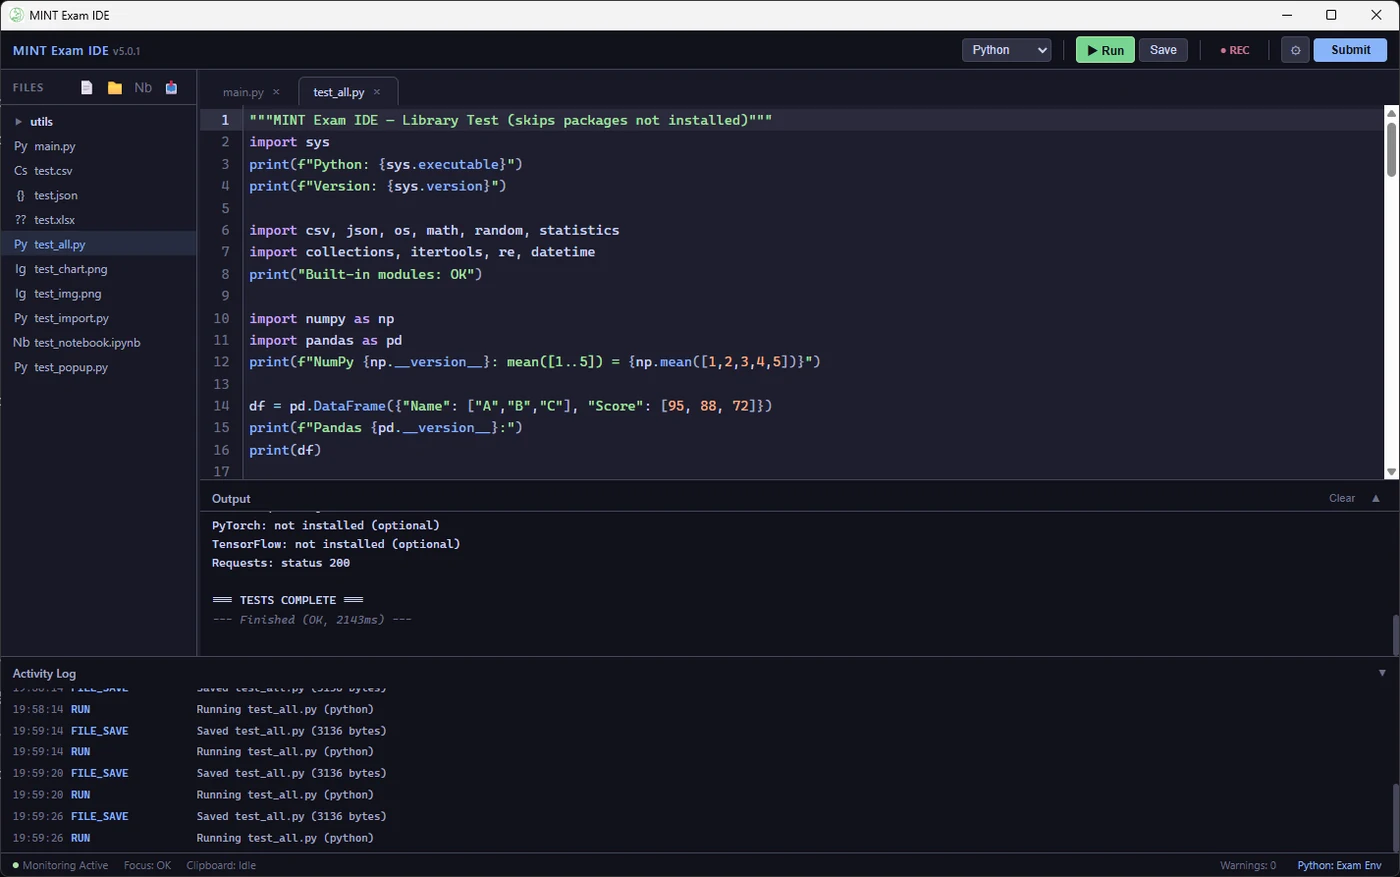Submit the exam
Viewport: 1400px width, 877px height.
(1350, 50)
